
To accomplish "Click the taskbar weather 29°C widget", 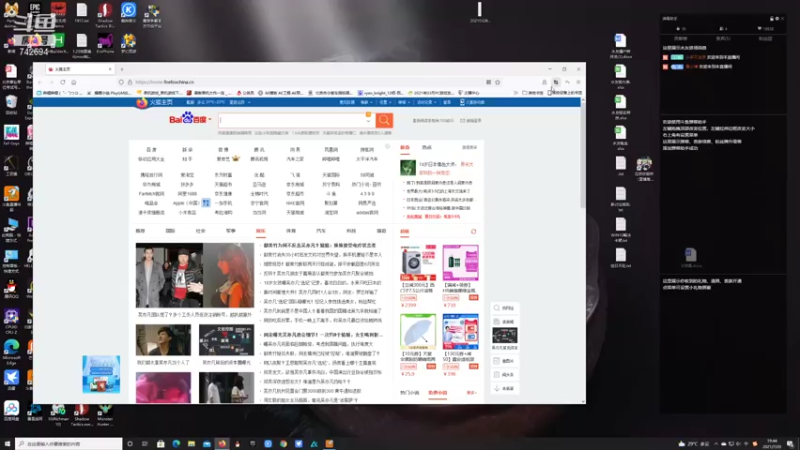I will tap(694, 444).
